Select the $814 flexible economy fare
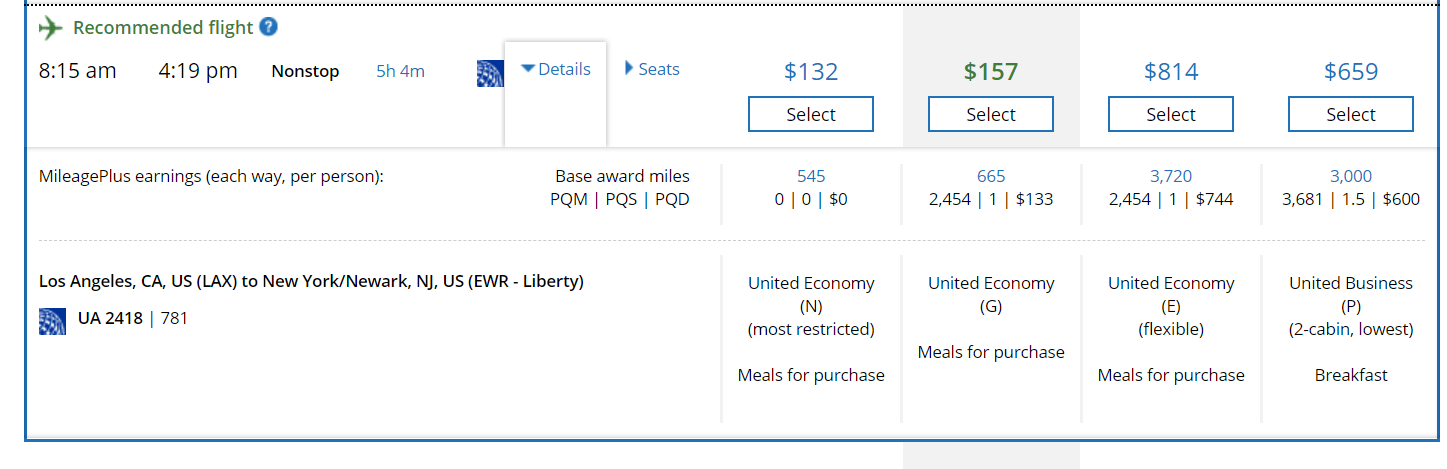 [1171, 114]
